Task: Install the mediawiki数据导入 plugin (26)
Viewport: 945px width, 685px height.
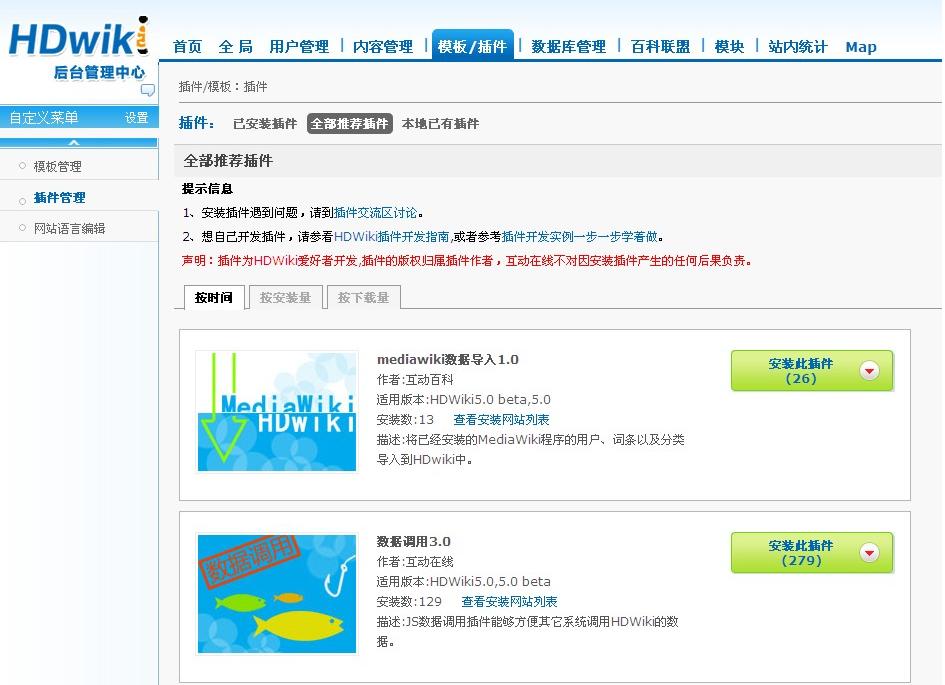Action: coord(812,371)
